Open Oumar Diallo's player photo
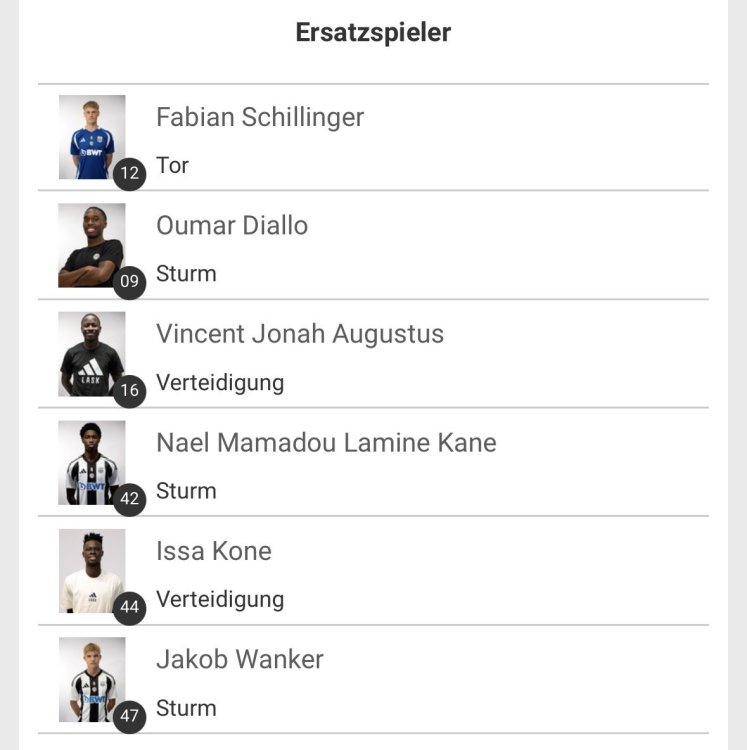747x750 pixels. click(91, 245)
